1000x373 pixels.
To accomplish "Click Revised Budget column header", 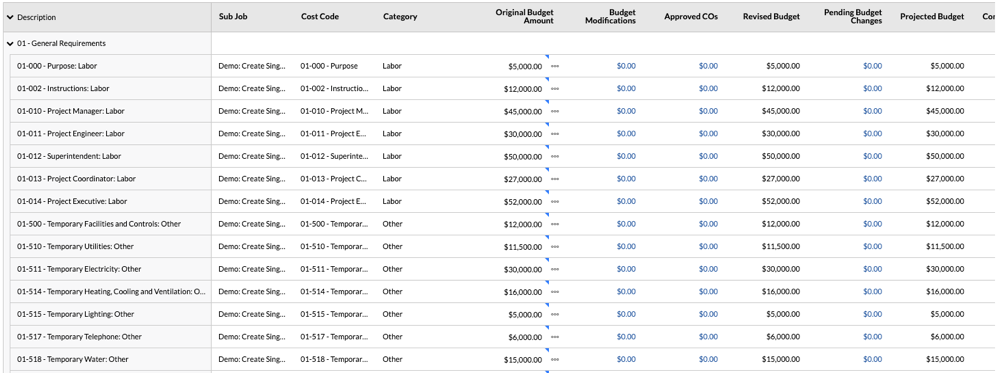I will 771,17.
